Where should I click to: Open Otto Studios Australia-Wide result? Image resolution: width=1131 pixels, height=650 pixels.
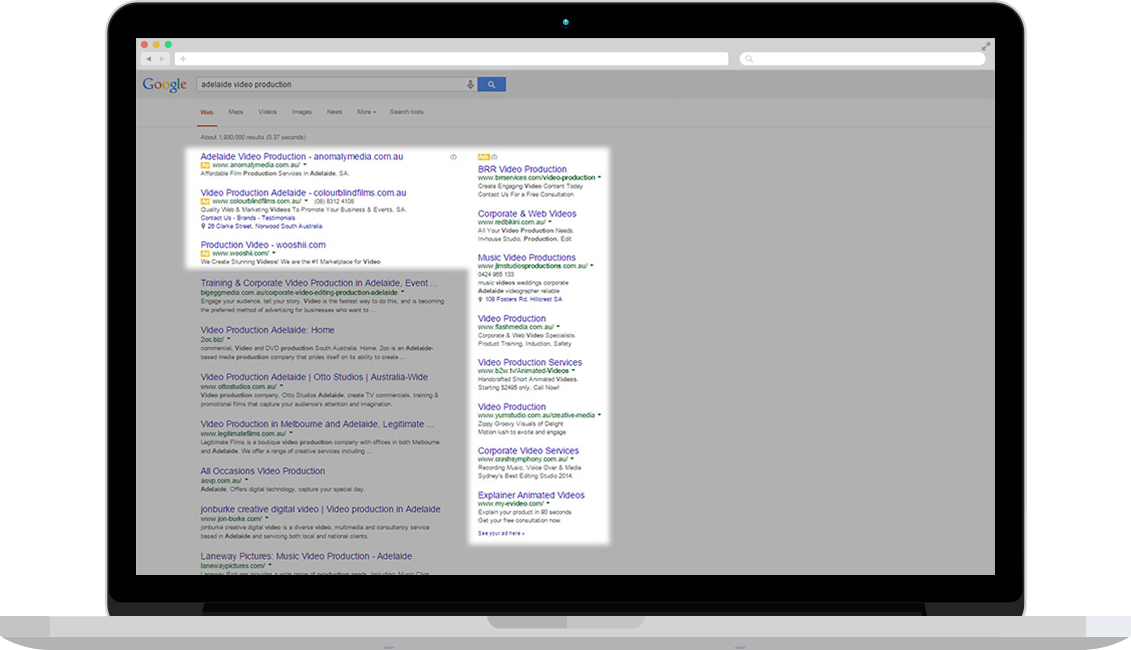point(314,377)
